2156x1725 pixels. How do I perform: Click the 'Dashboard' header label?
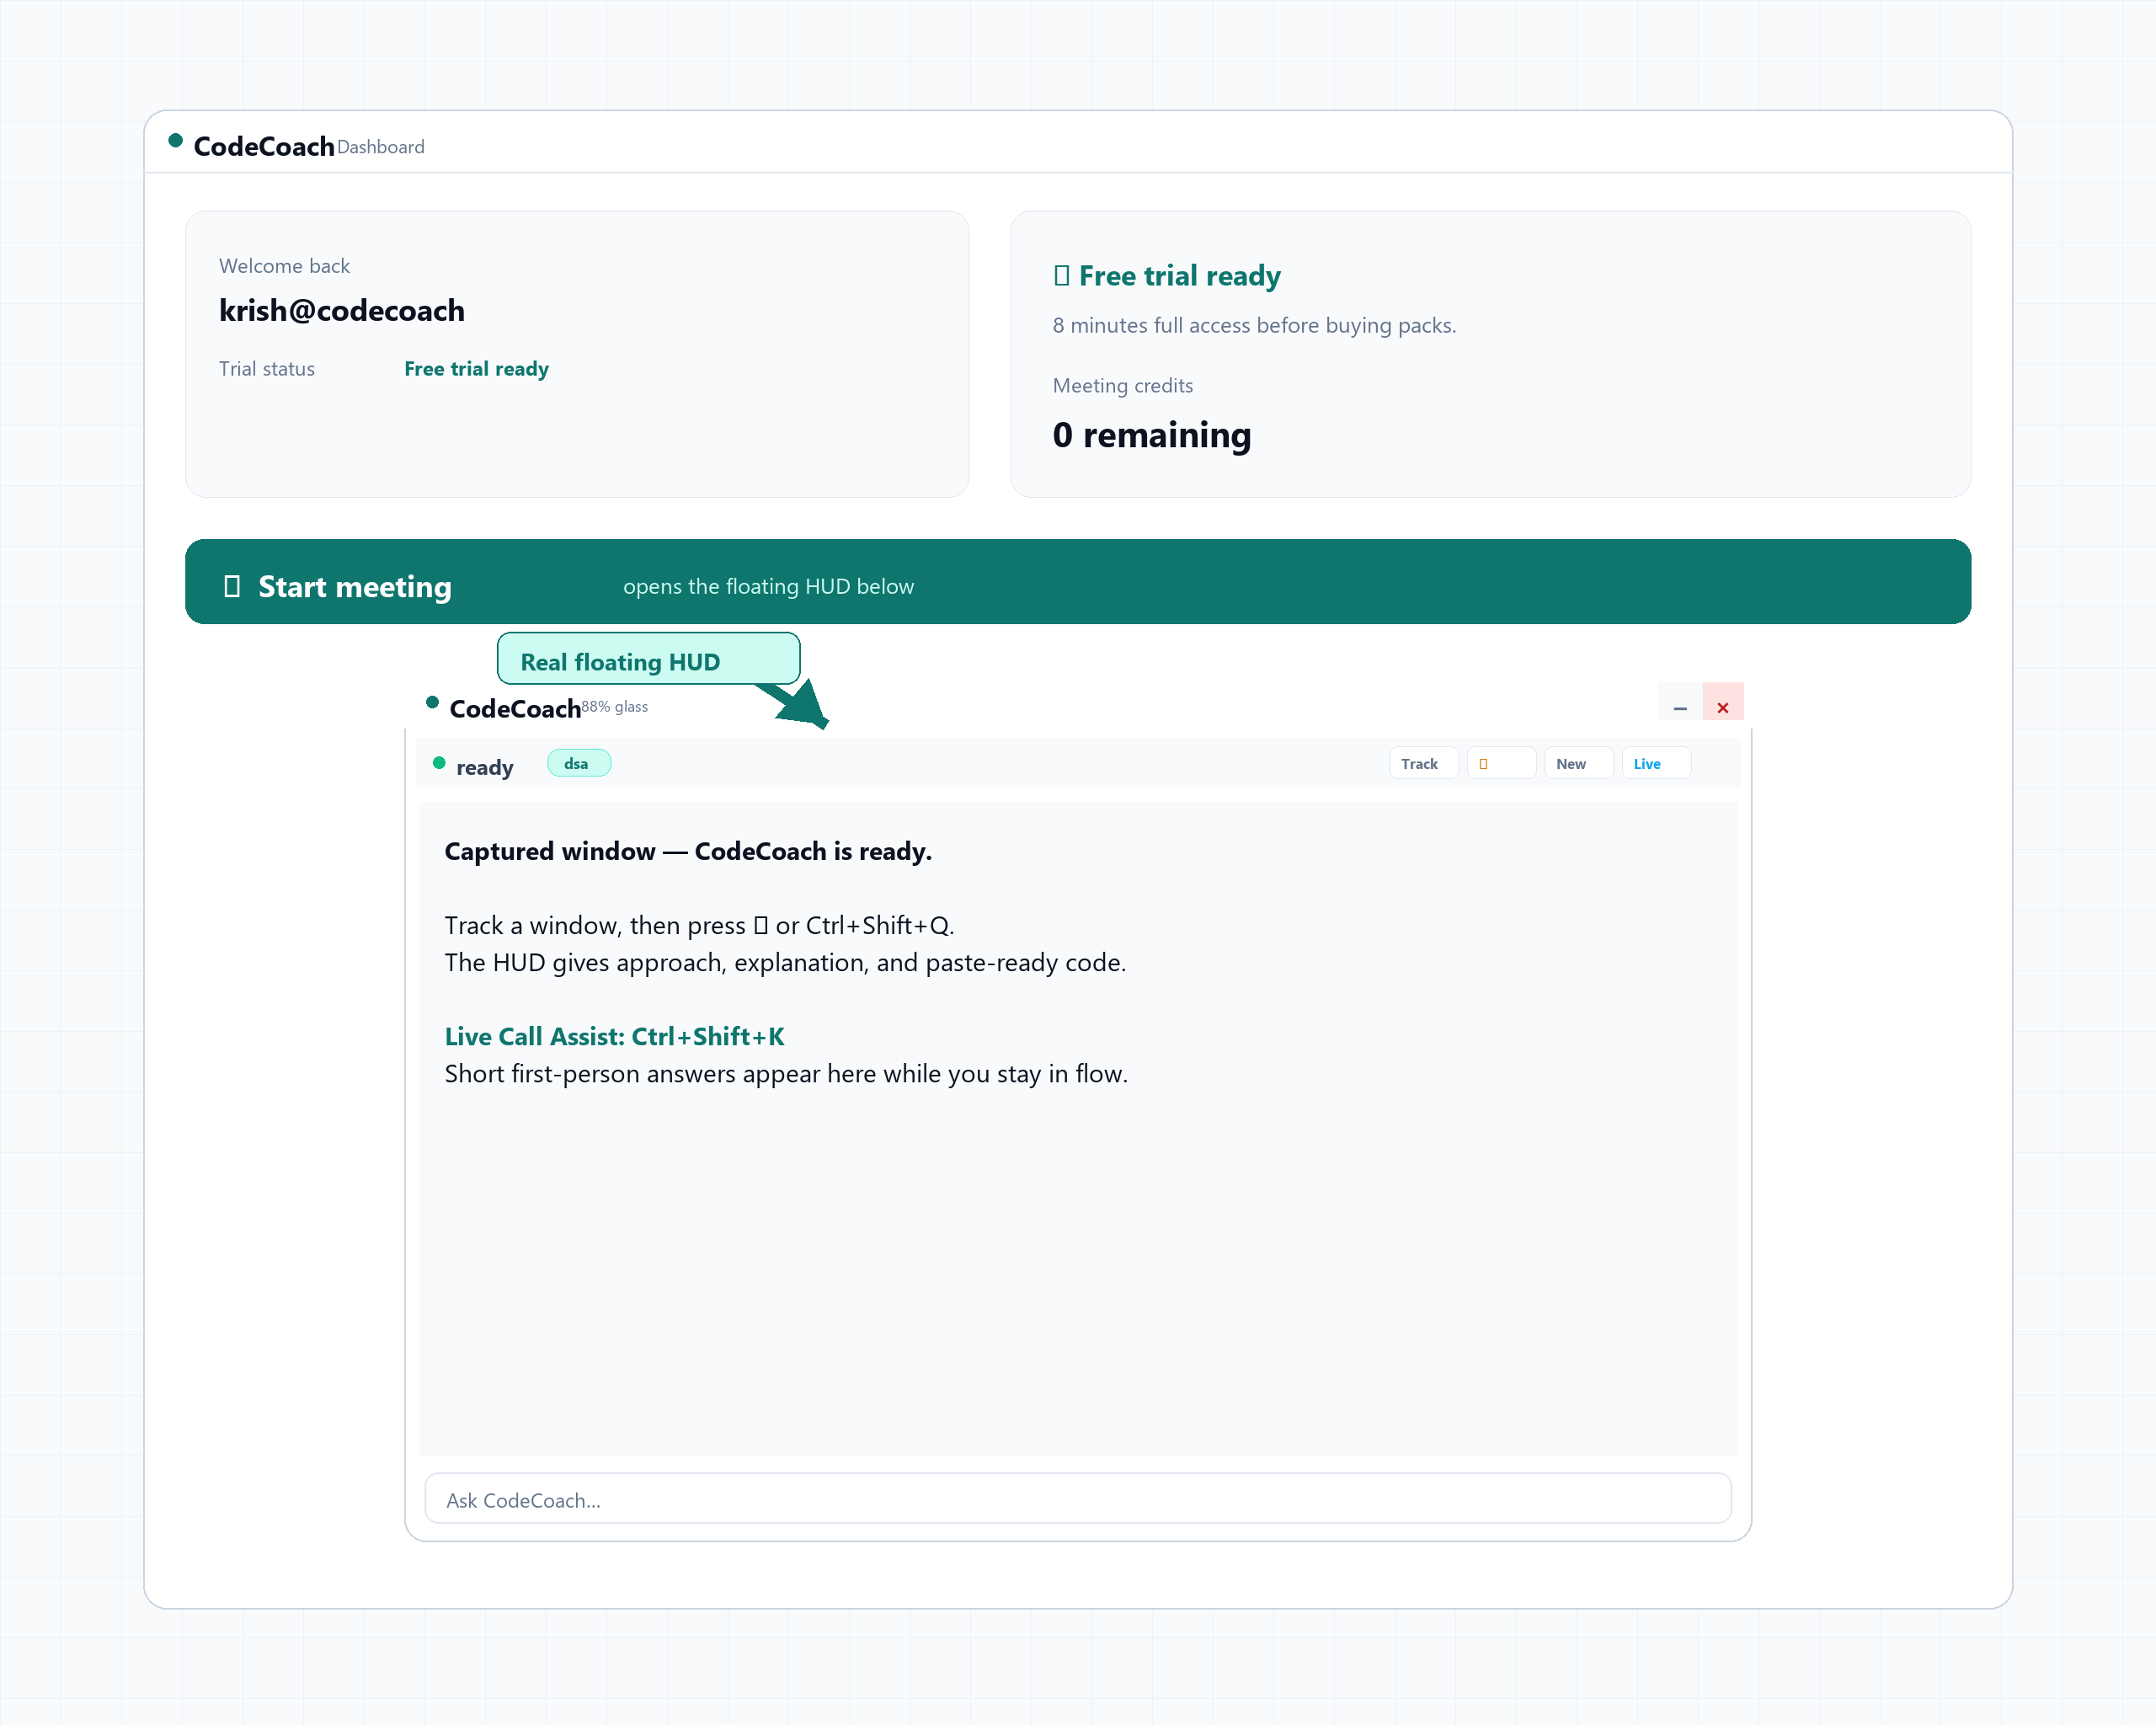(380, 147)
